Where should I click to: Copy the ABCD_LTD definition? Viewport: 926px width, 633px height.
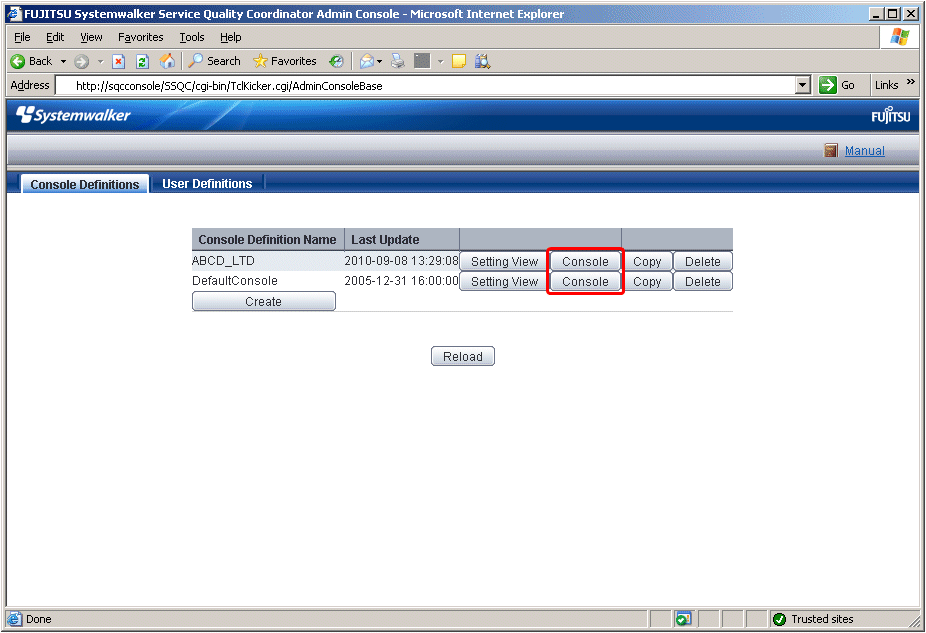[x=647, y=262]
